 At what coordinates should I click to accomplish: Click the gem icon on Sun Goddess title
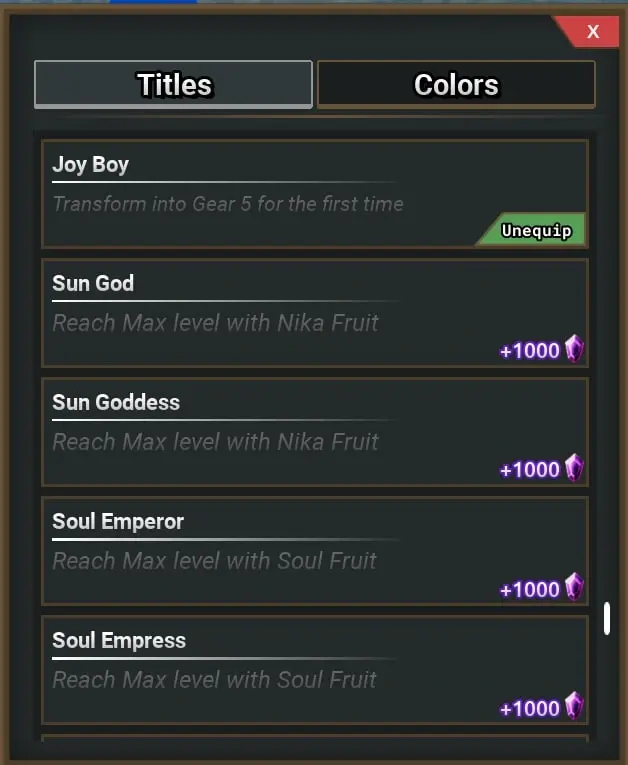[x=574, y=468]
